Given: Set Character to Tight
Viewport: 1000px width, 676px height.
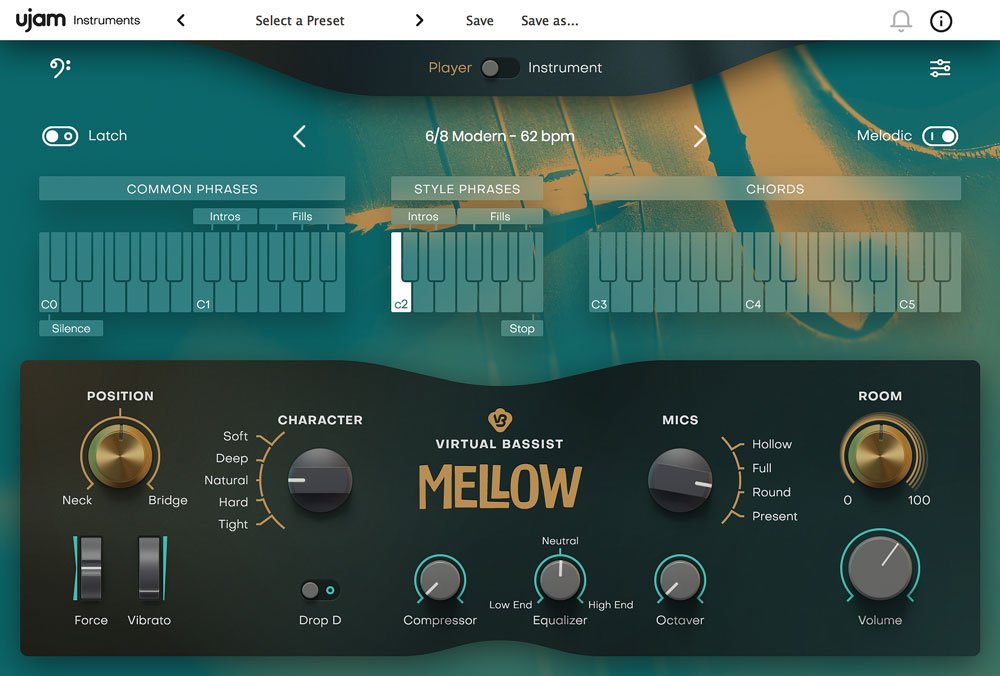Looking at the screenshot, I should pos(233,524).
